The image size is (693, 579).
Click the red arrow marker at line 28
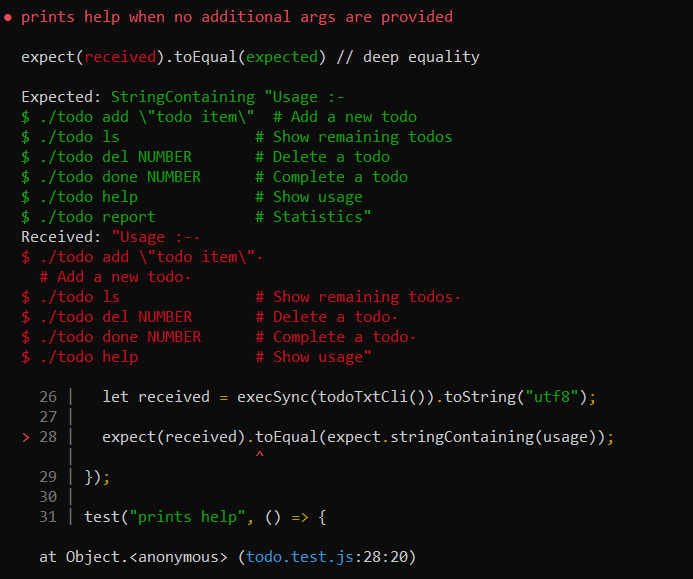tap(26, 438)
